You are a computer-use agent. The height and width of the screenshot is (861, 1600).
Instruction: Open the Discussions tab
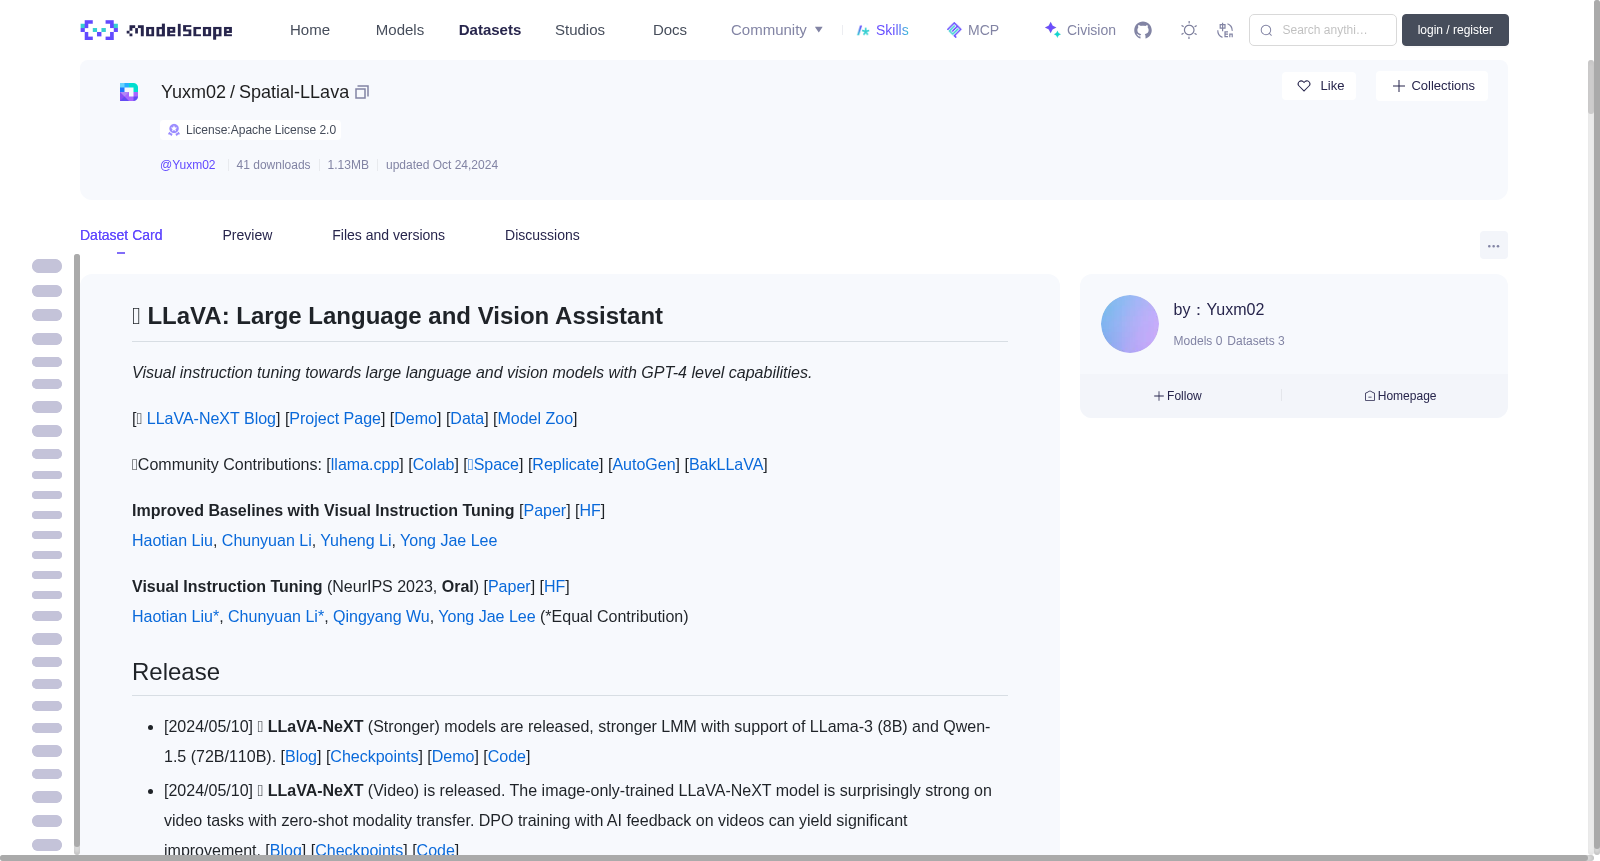point(542,235)
